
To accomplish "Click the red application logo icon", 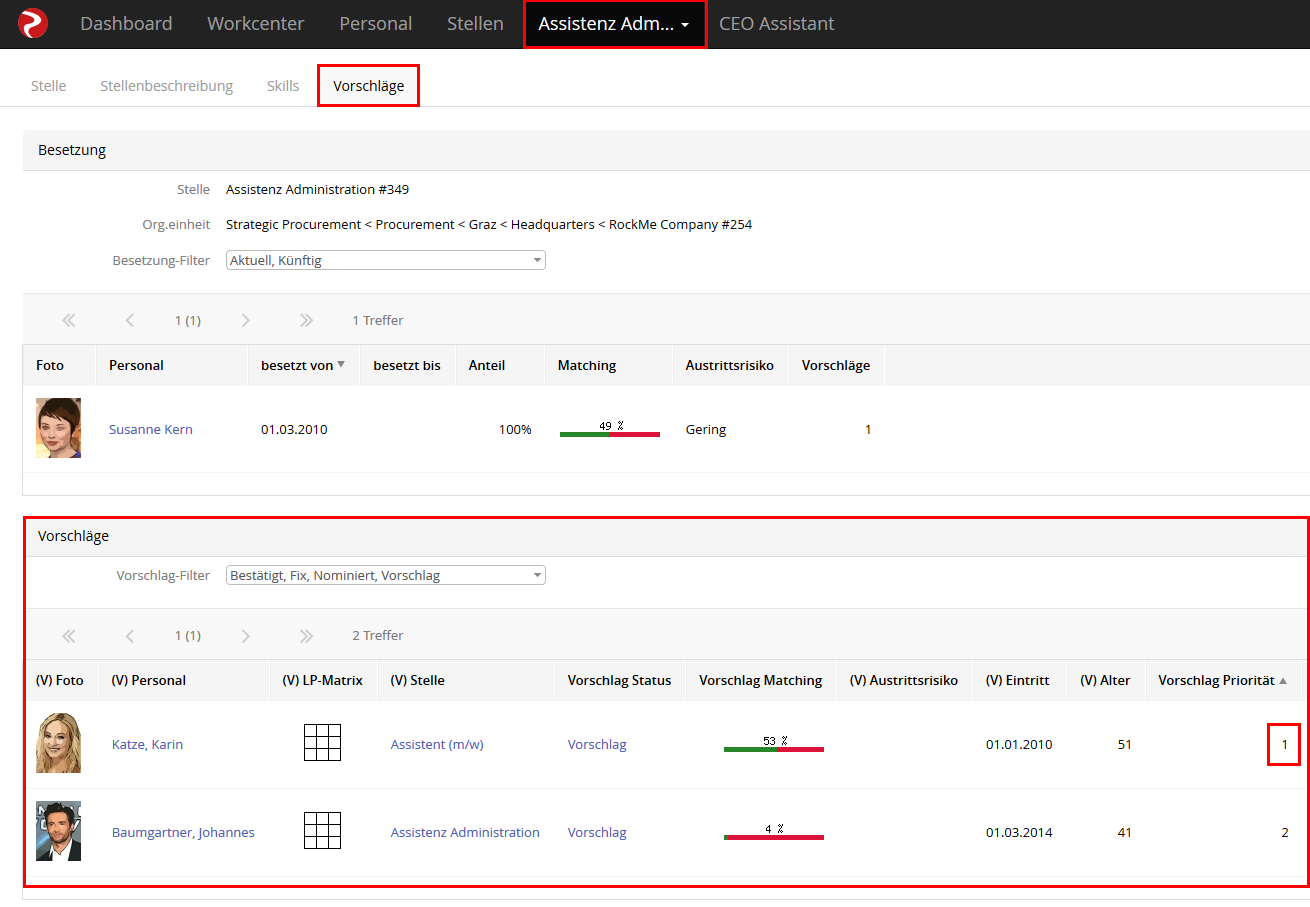I will click(x=33, y=23).
